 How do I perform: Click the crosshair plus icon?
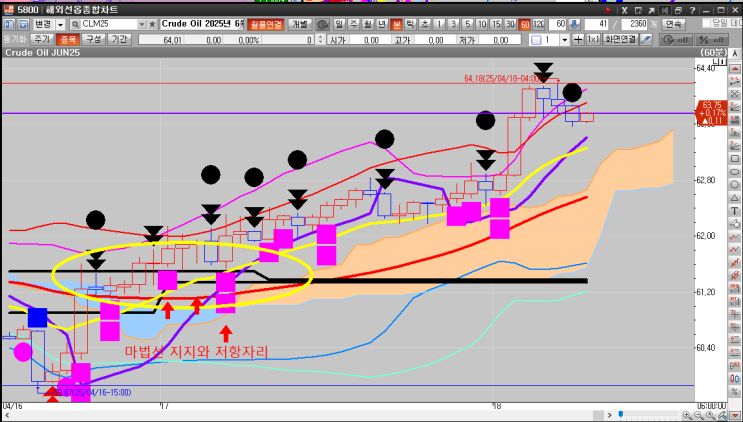[x=578, y=40]
